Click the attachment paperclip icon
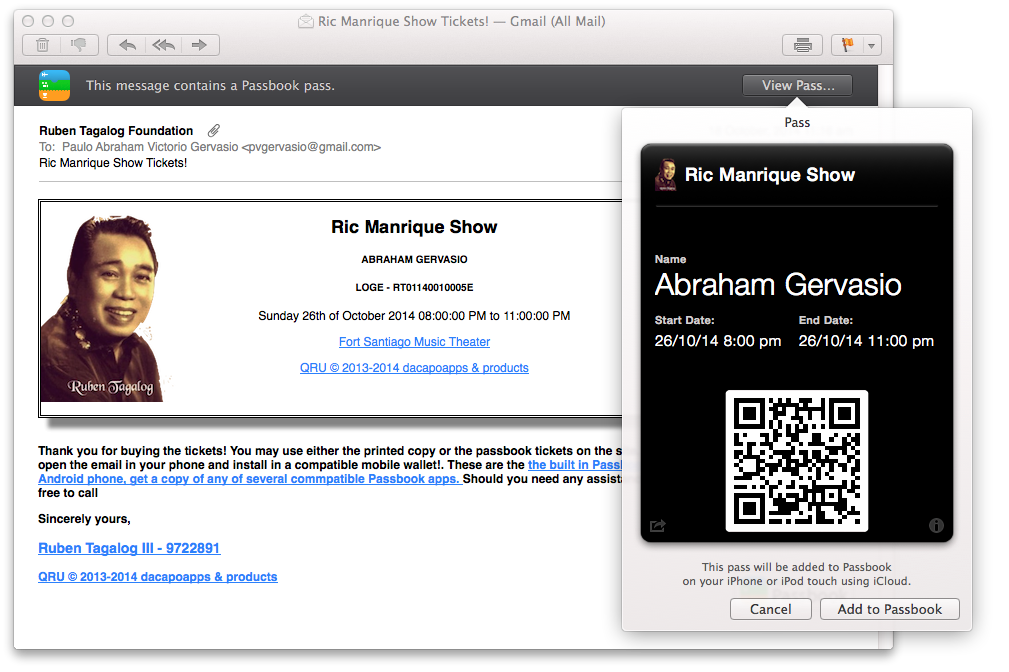 [x=214, y=131]
